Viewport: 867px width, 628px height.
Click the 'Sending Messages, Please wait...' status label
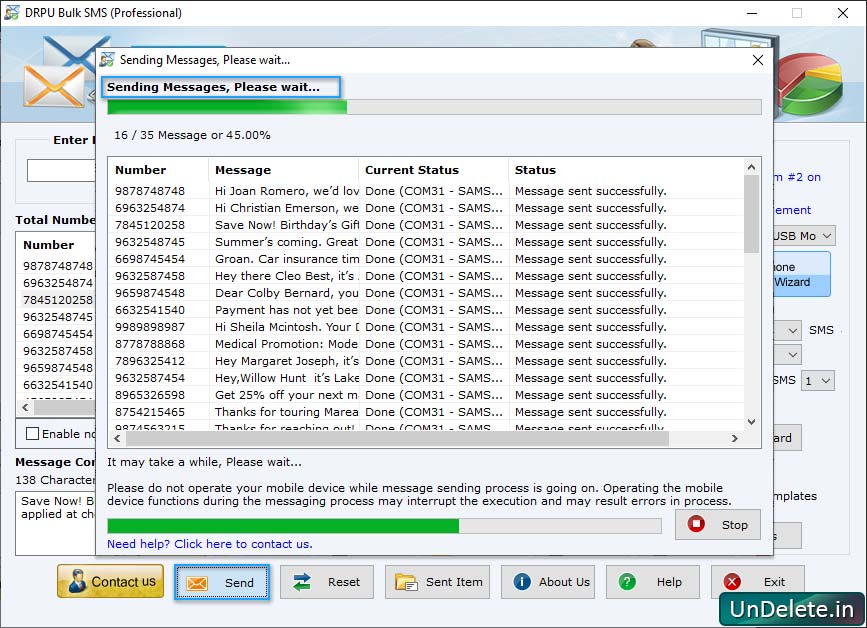point(221,87)
